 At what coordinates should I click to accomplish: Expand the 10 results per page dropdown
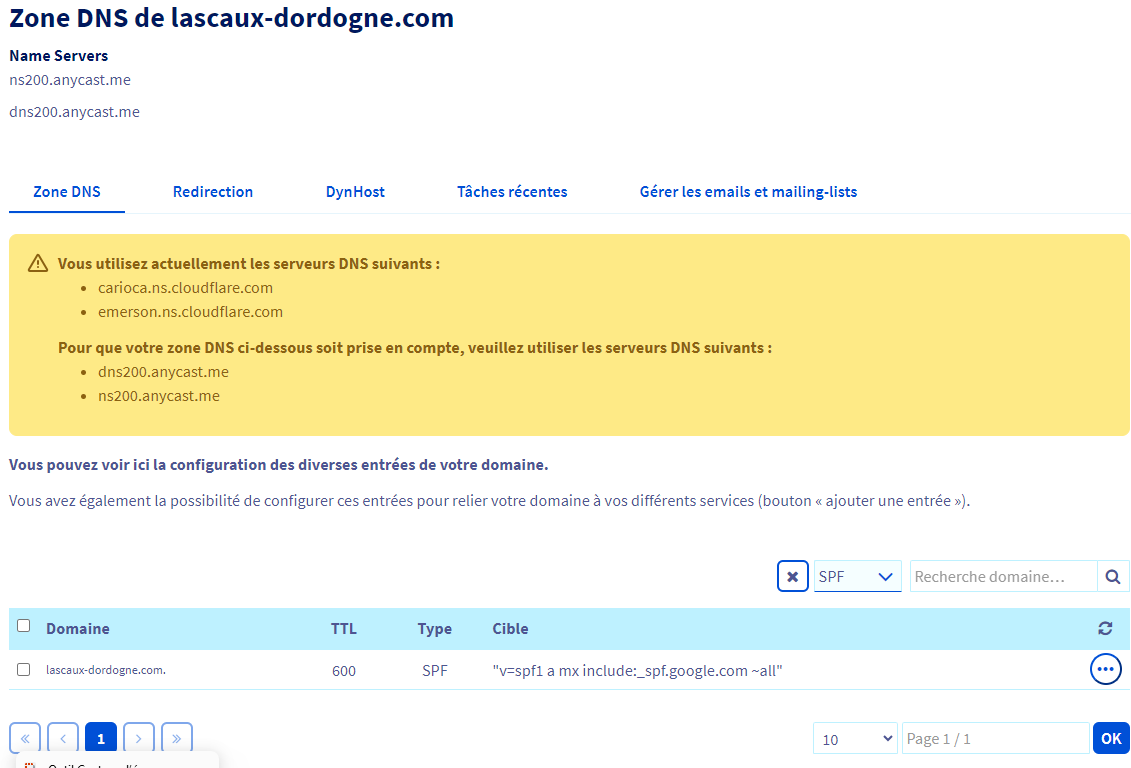855,739
